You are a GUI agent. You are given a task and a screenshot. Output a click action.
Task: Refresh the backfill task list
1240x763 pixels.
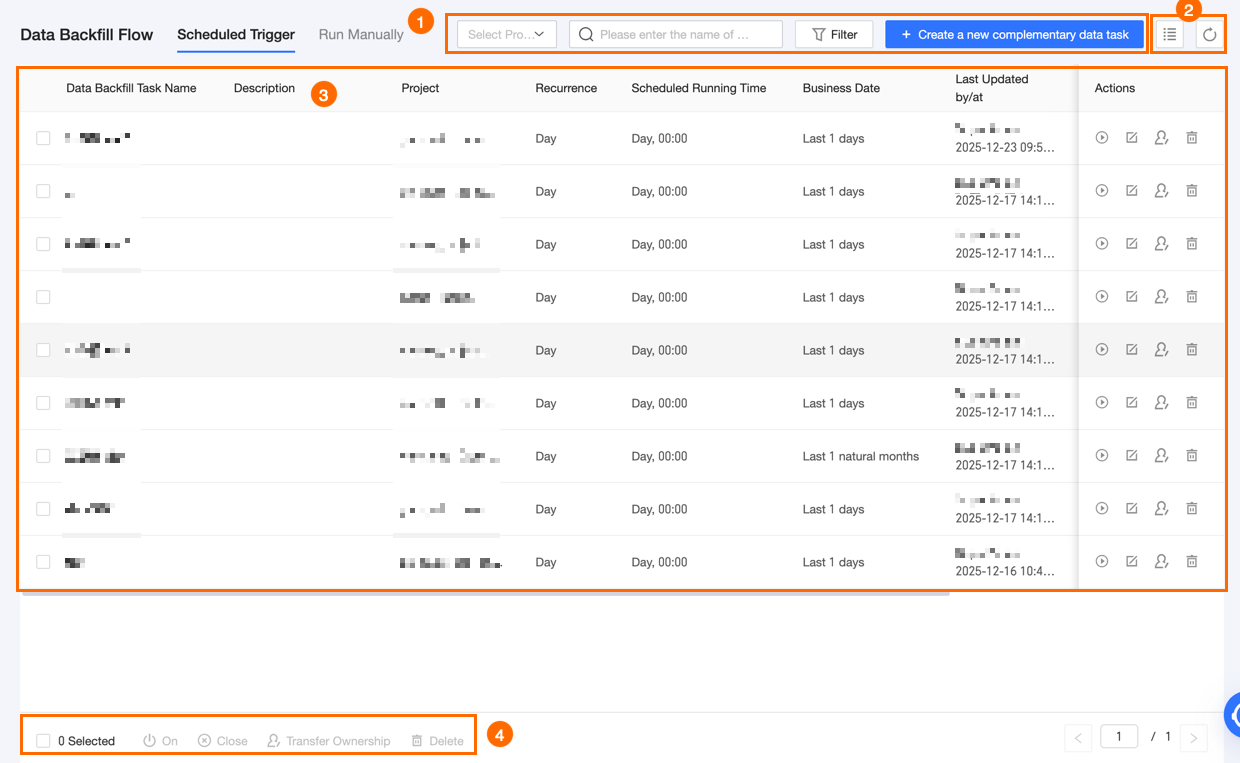pos(1210,35)
